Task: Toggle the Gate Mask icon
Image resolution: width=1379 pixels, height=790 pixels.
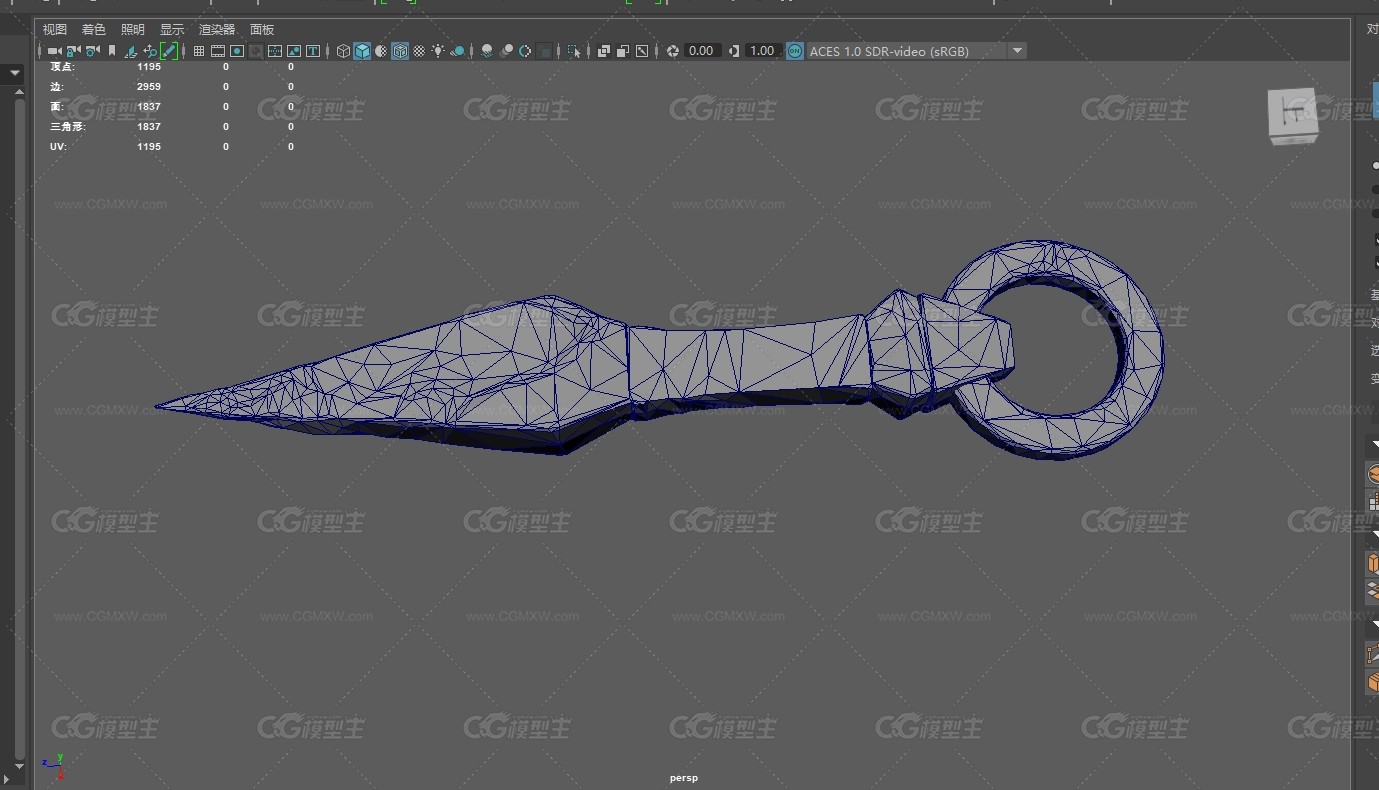Action: pyautogui.click(x=256, y=51)
